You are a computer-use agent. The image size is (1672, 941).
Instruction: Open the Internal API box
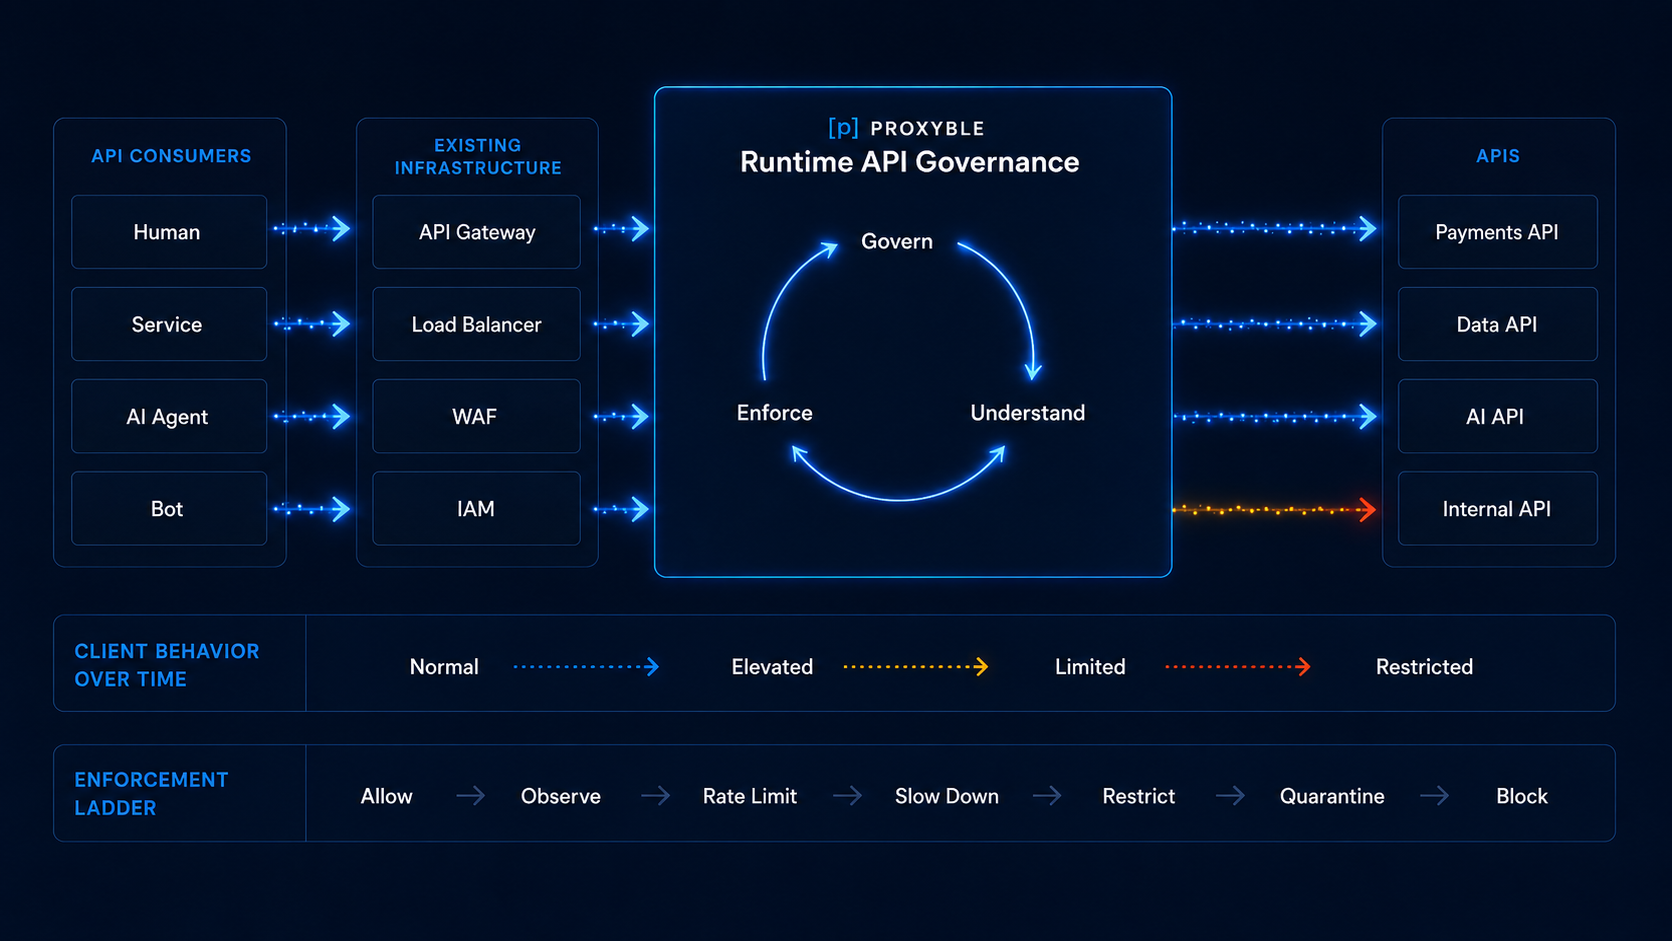pyautogui.click(x=1497, y=508)
